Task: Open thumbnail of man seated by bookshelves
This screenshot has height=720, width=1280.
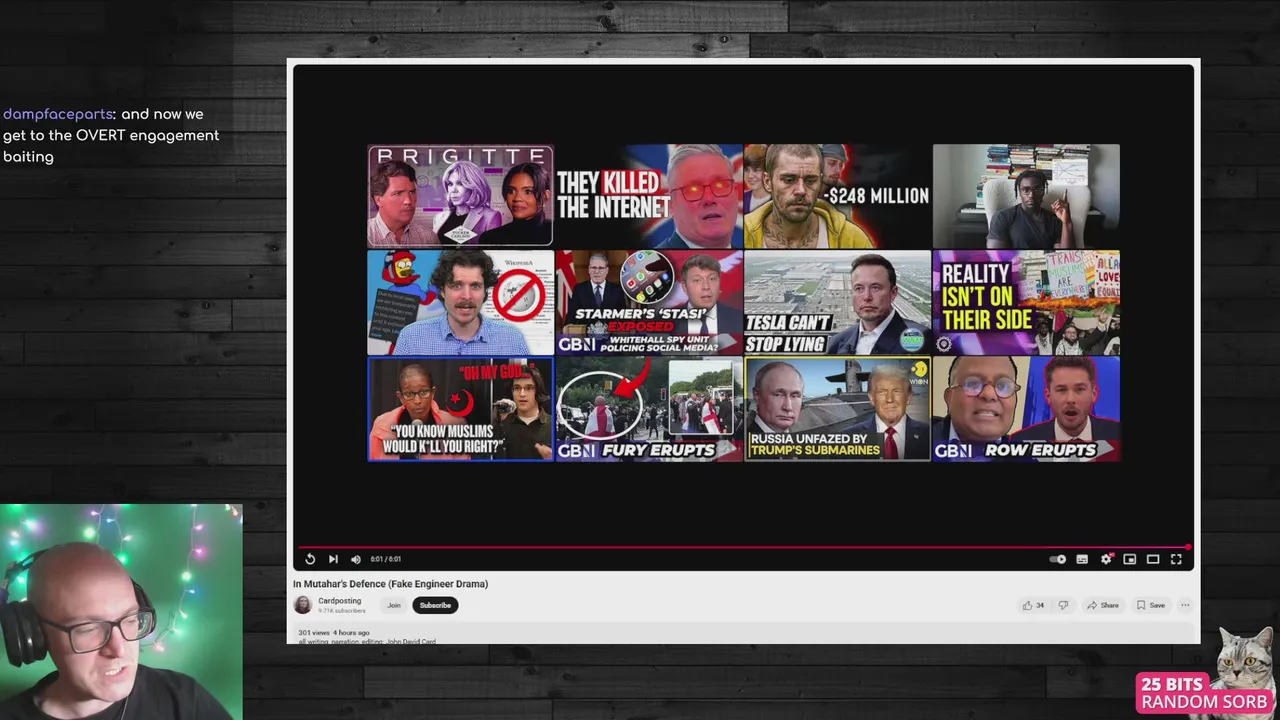Action: click(x=1026, y=196)
